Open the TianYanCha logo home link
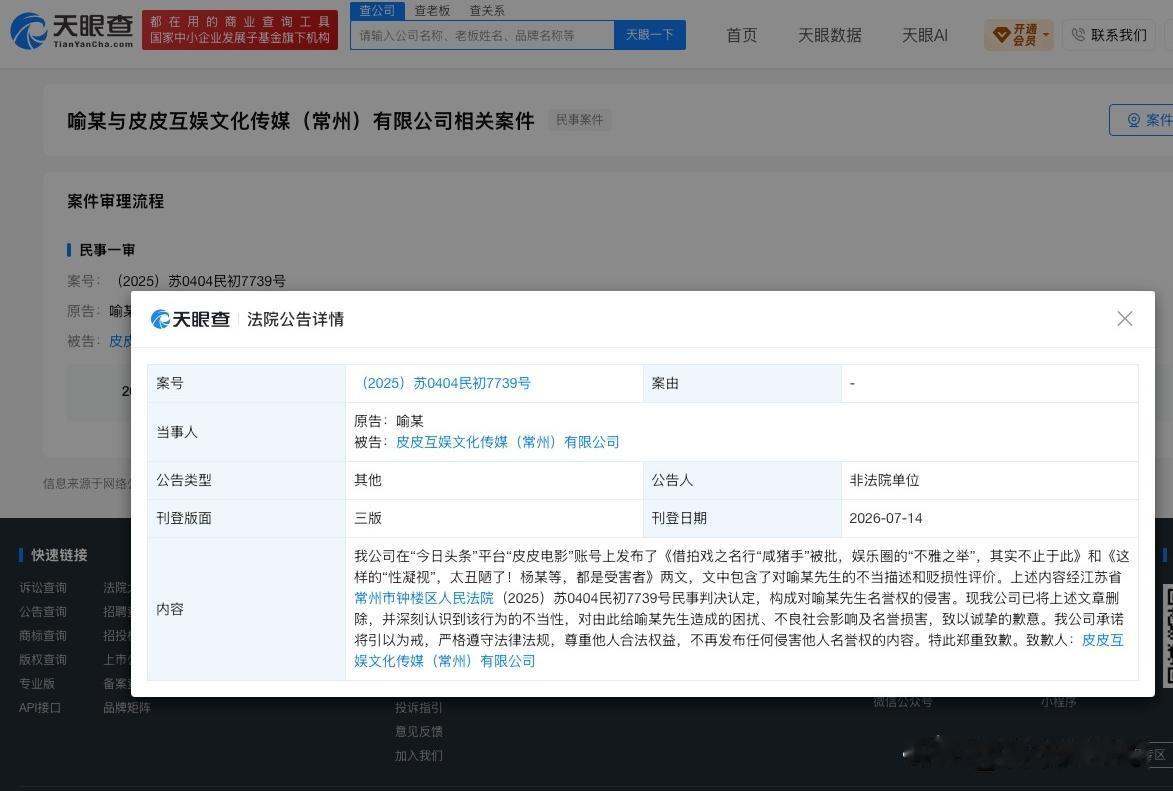Image resolution: width=1173 pixels, height=791 pixels. [x=72, y=31]
